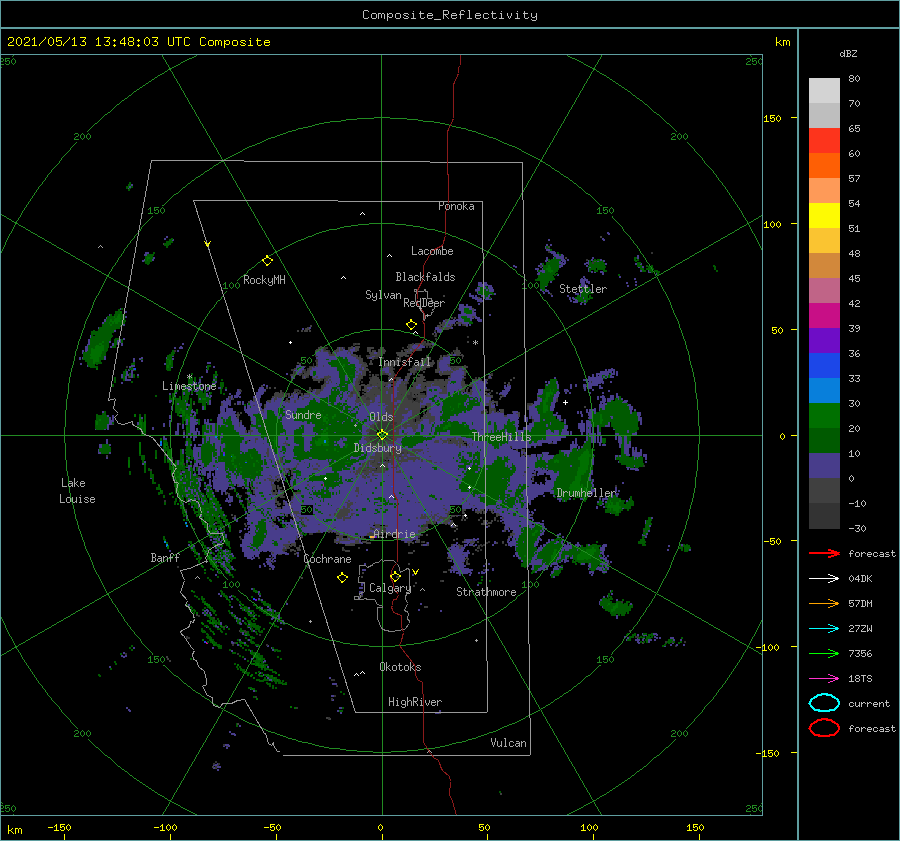Viewport: 900px width, 841px height.
Task: Click the white asterisk above Limestone
Action: click(189, 377)
